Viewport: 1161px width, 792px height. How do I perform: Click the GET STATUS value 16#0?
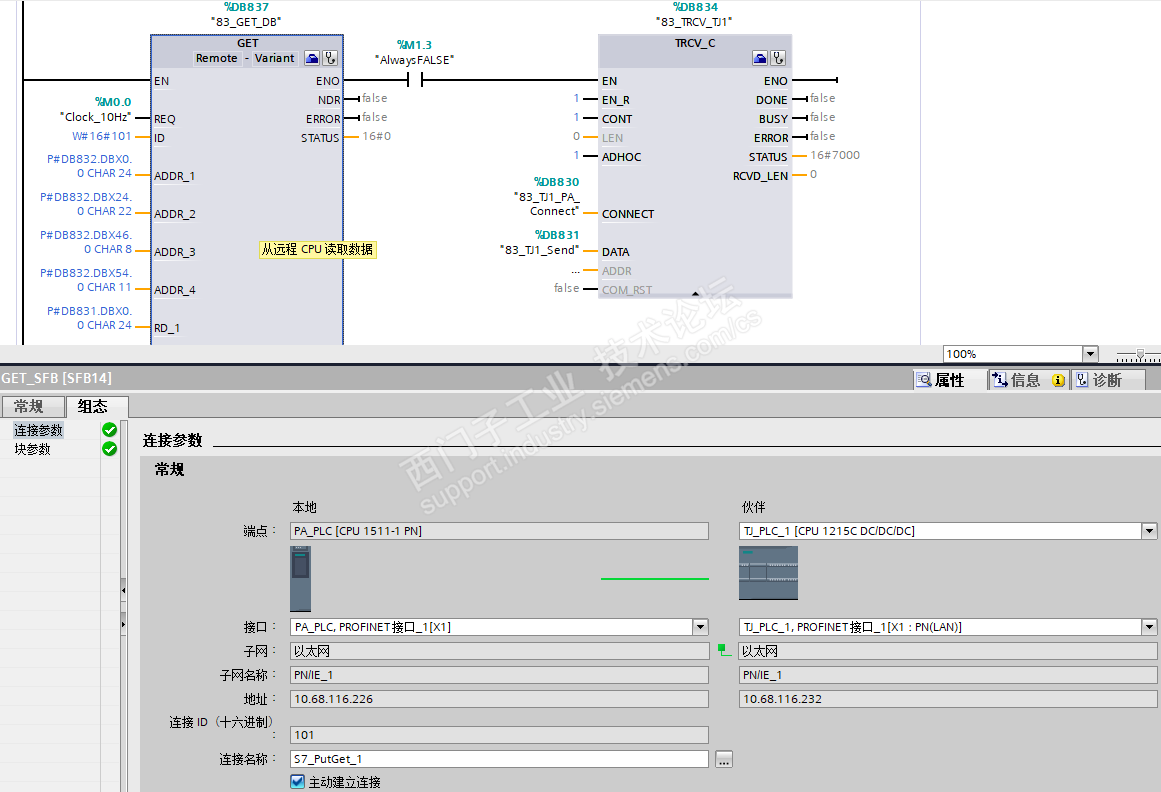[376, 136]
